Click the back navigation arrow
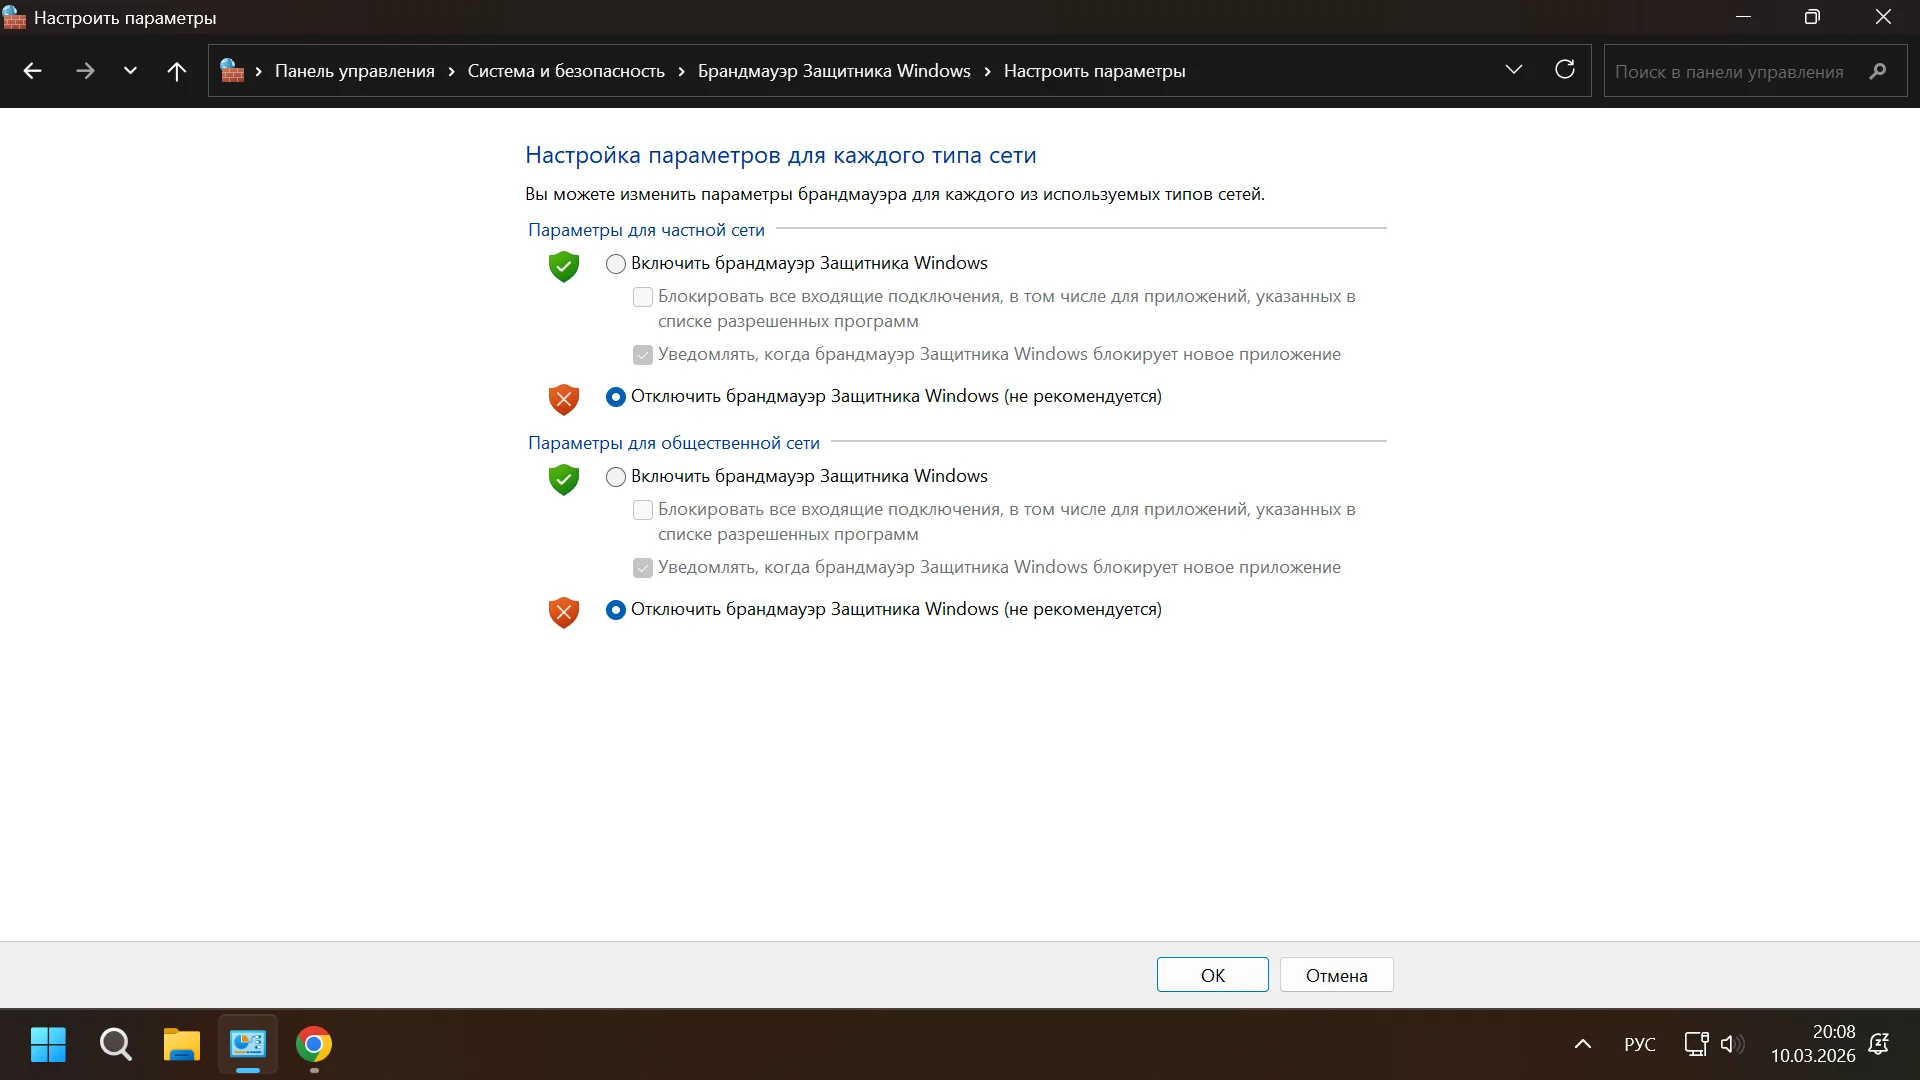Viewport: 1920px width, 1080px height. point(32,71)
